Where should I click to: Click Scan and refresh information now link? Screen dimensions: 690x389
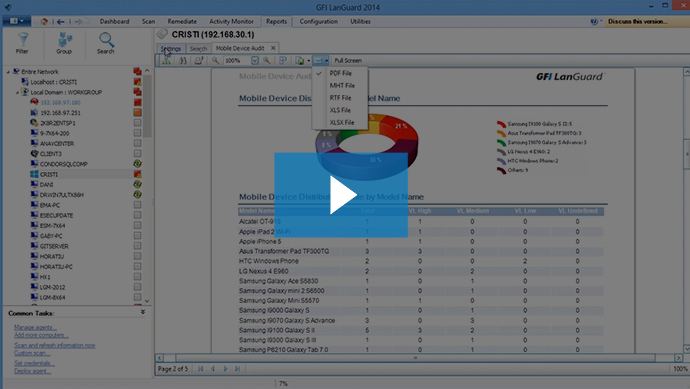55,345
